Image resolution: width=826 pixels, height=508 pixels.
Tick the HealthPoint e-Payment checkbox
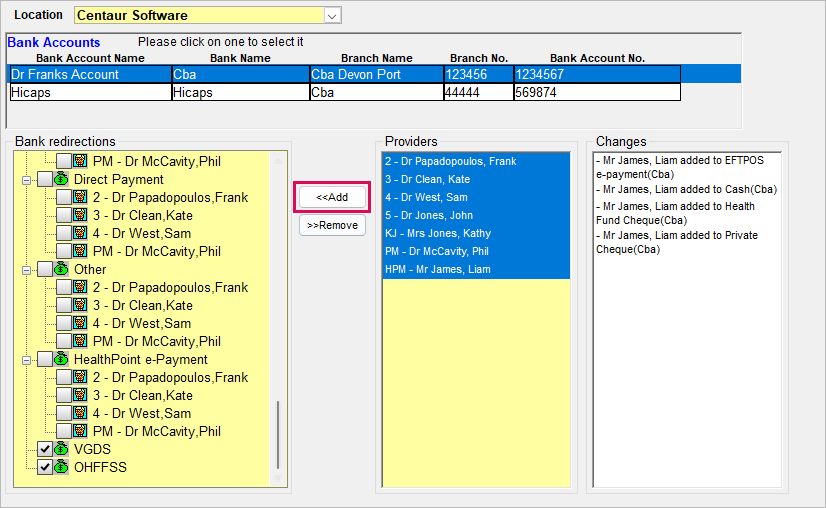[x=45, y=359]
